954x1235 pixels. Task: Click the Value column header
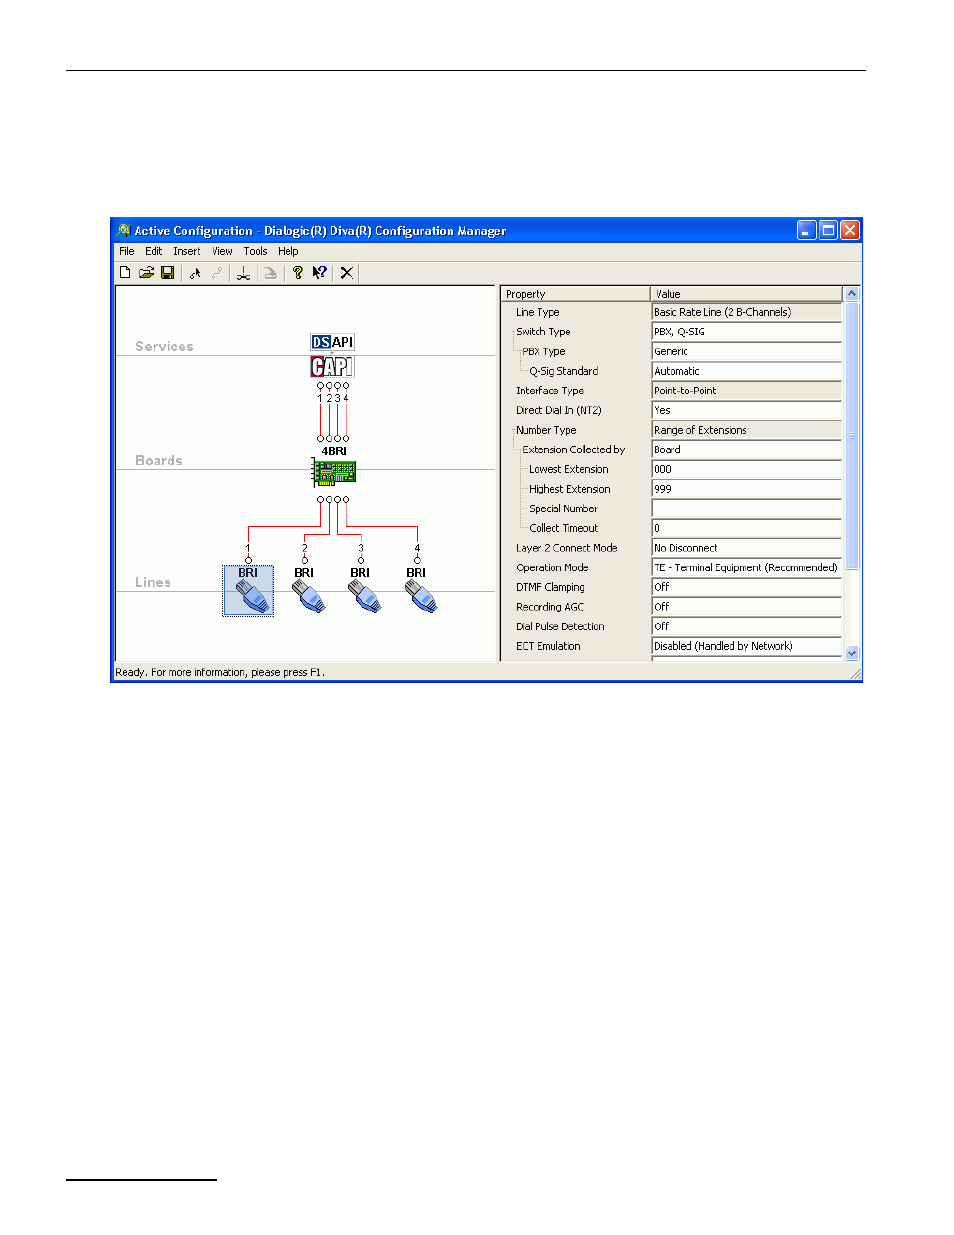click(746, 294)
